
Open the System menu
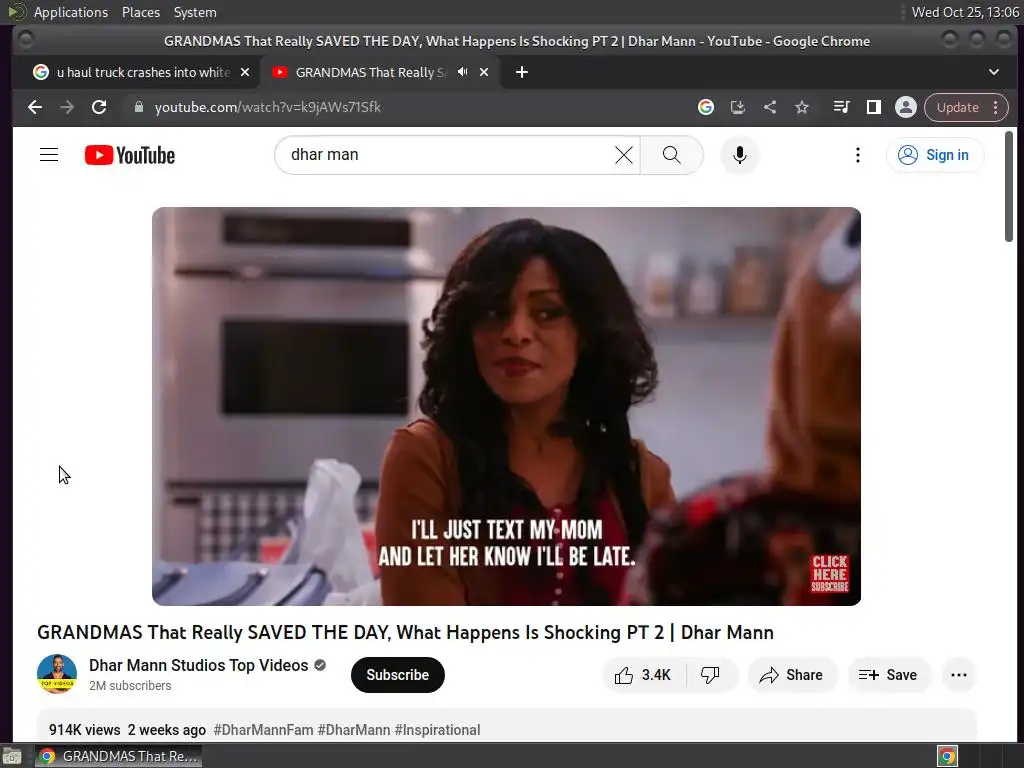(195, 12)
